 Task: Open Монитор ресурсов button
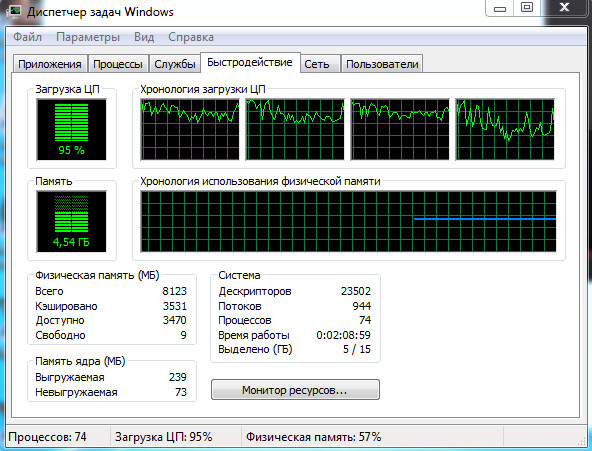click(x=295, y=389)
